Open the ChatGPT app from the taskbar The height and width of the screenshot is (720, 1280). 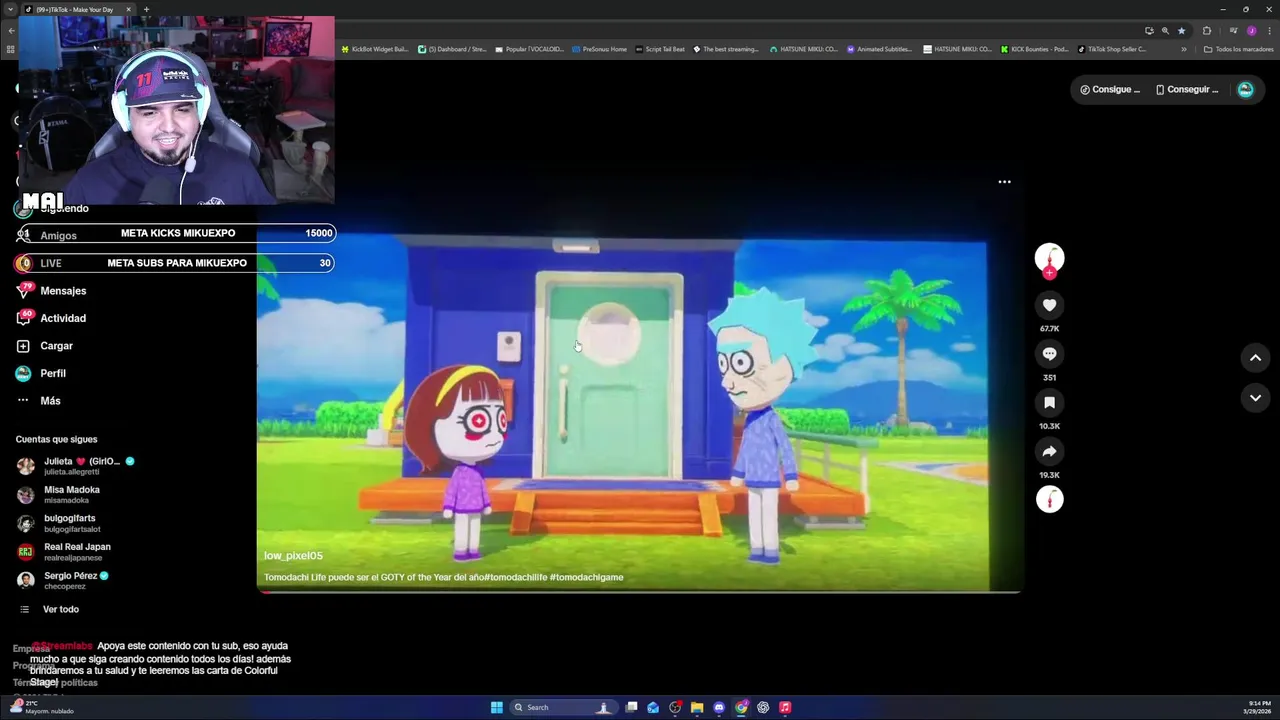[x=763, y=707]
